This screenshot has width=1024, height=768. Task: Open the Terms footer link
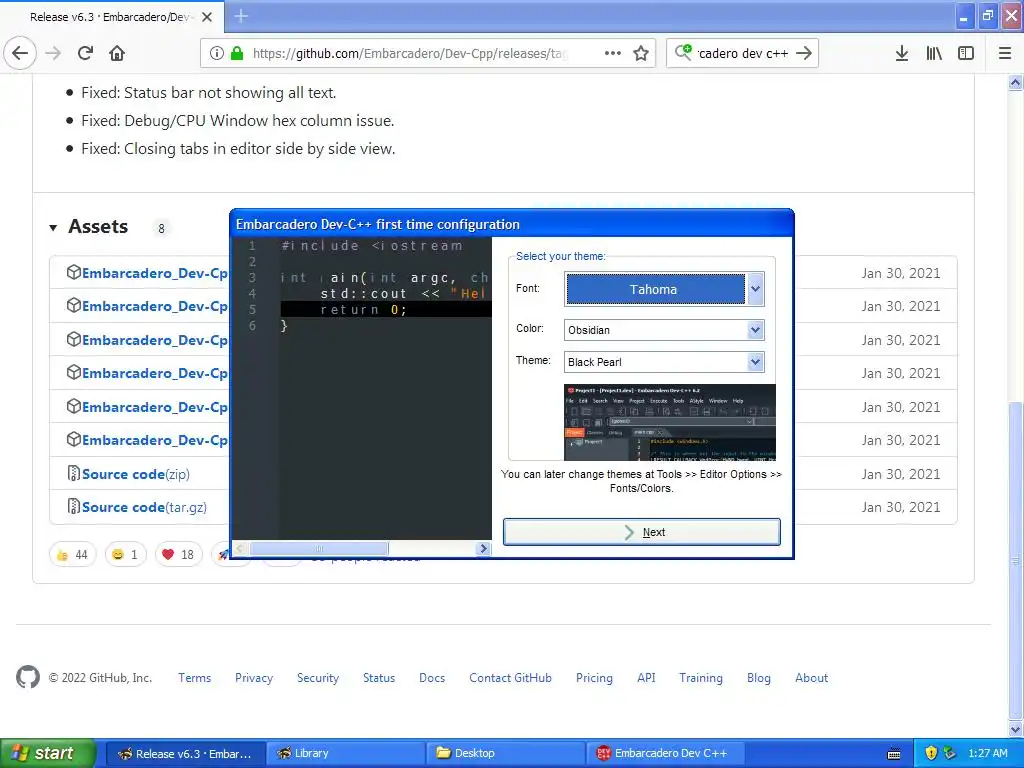195,678
